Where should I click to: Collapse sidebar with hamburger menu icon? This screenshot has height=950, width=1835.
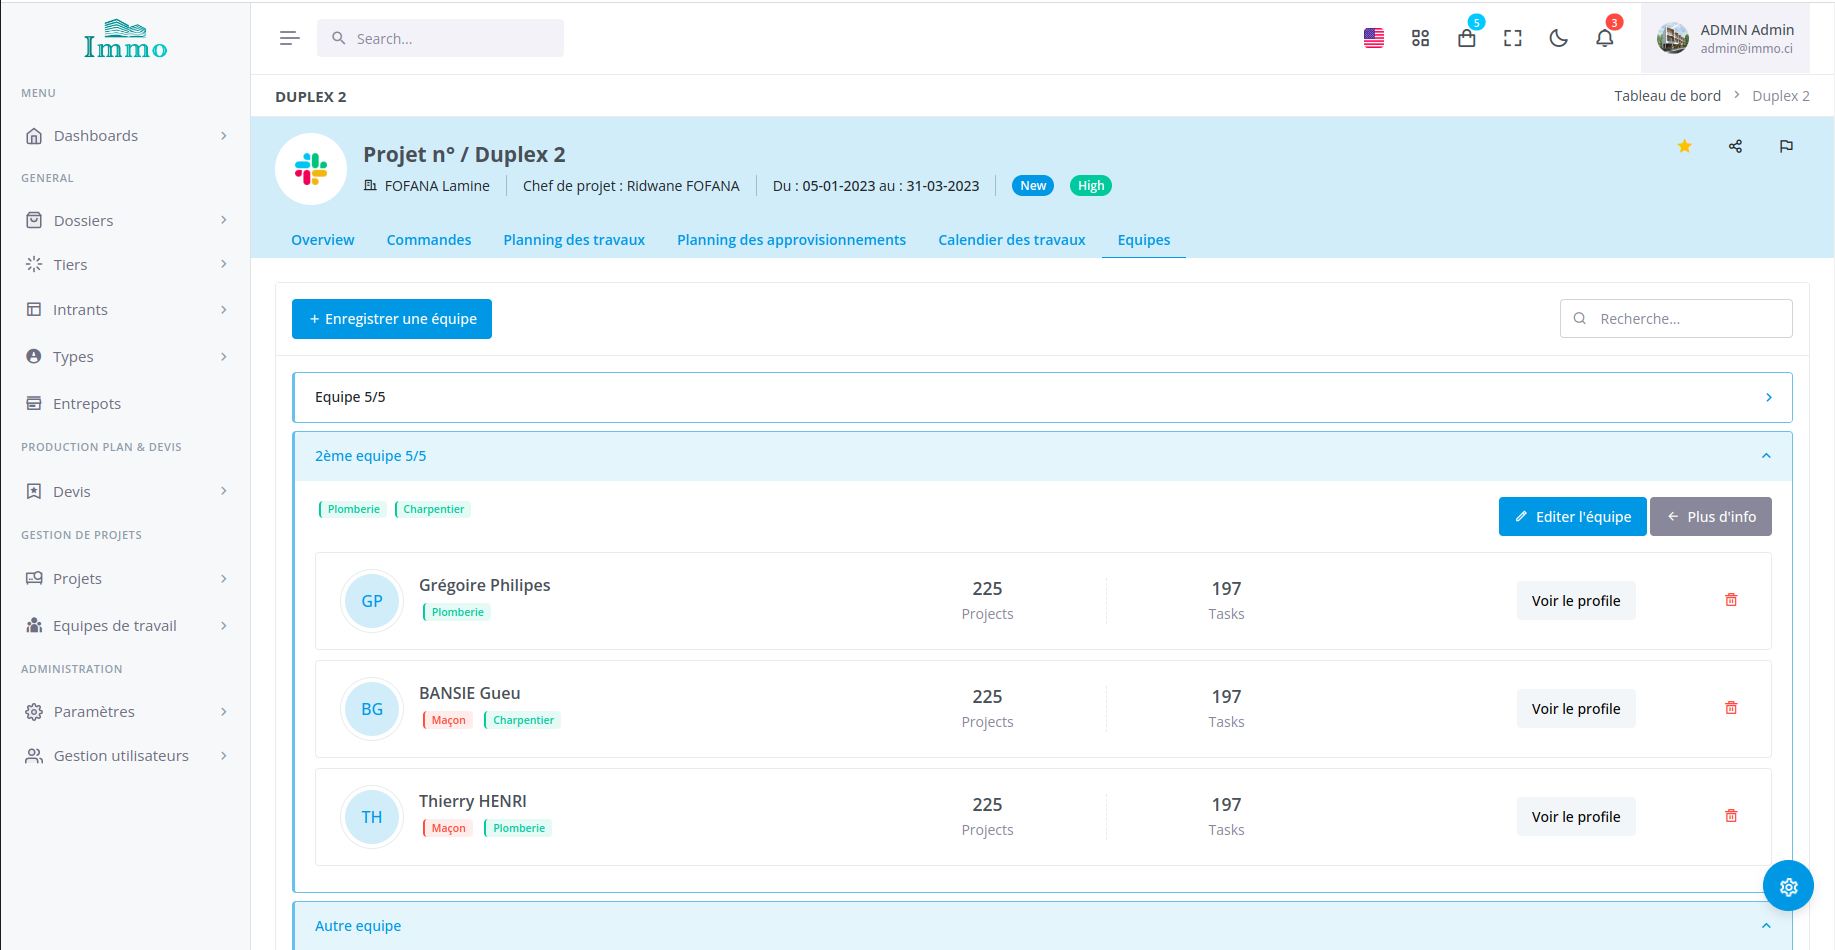point(289,38)
